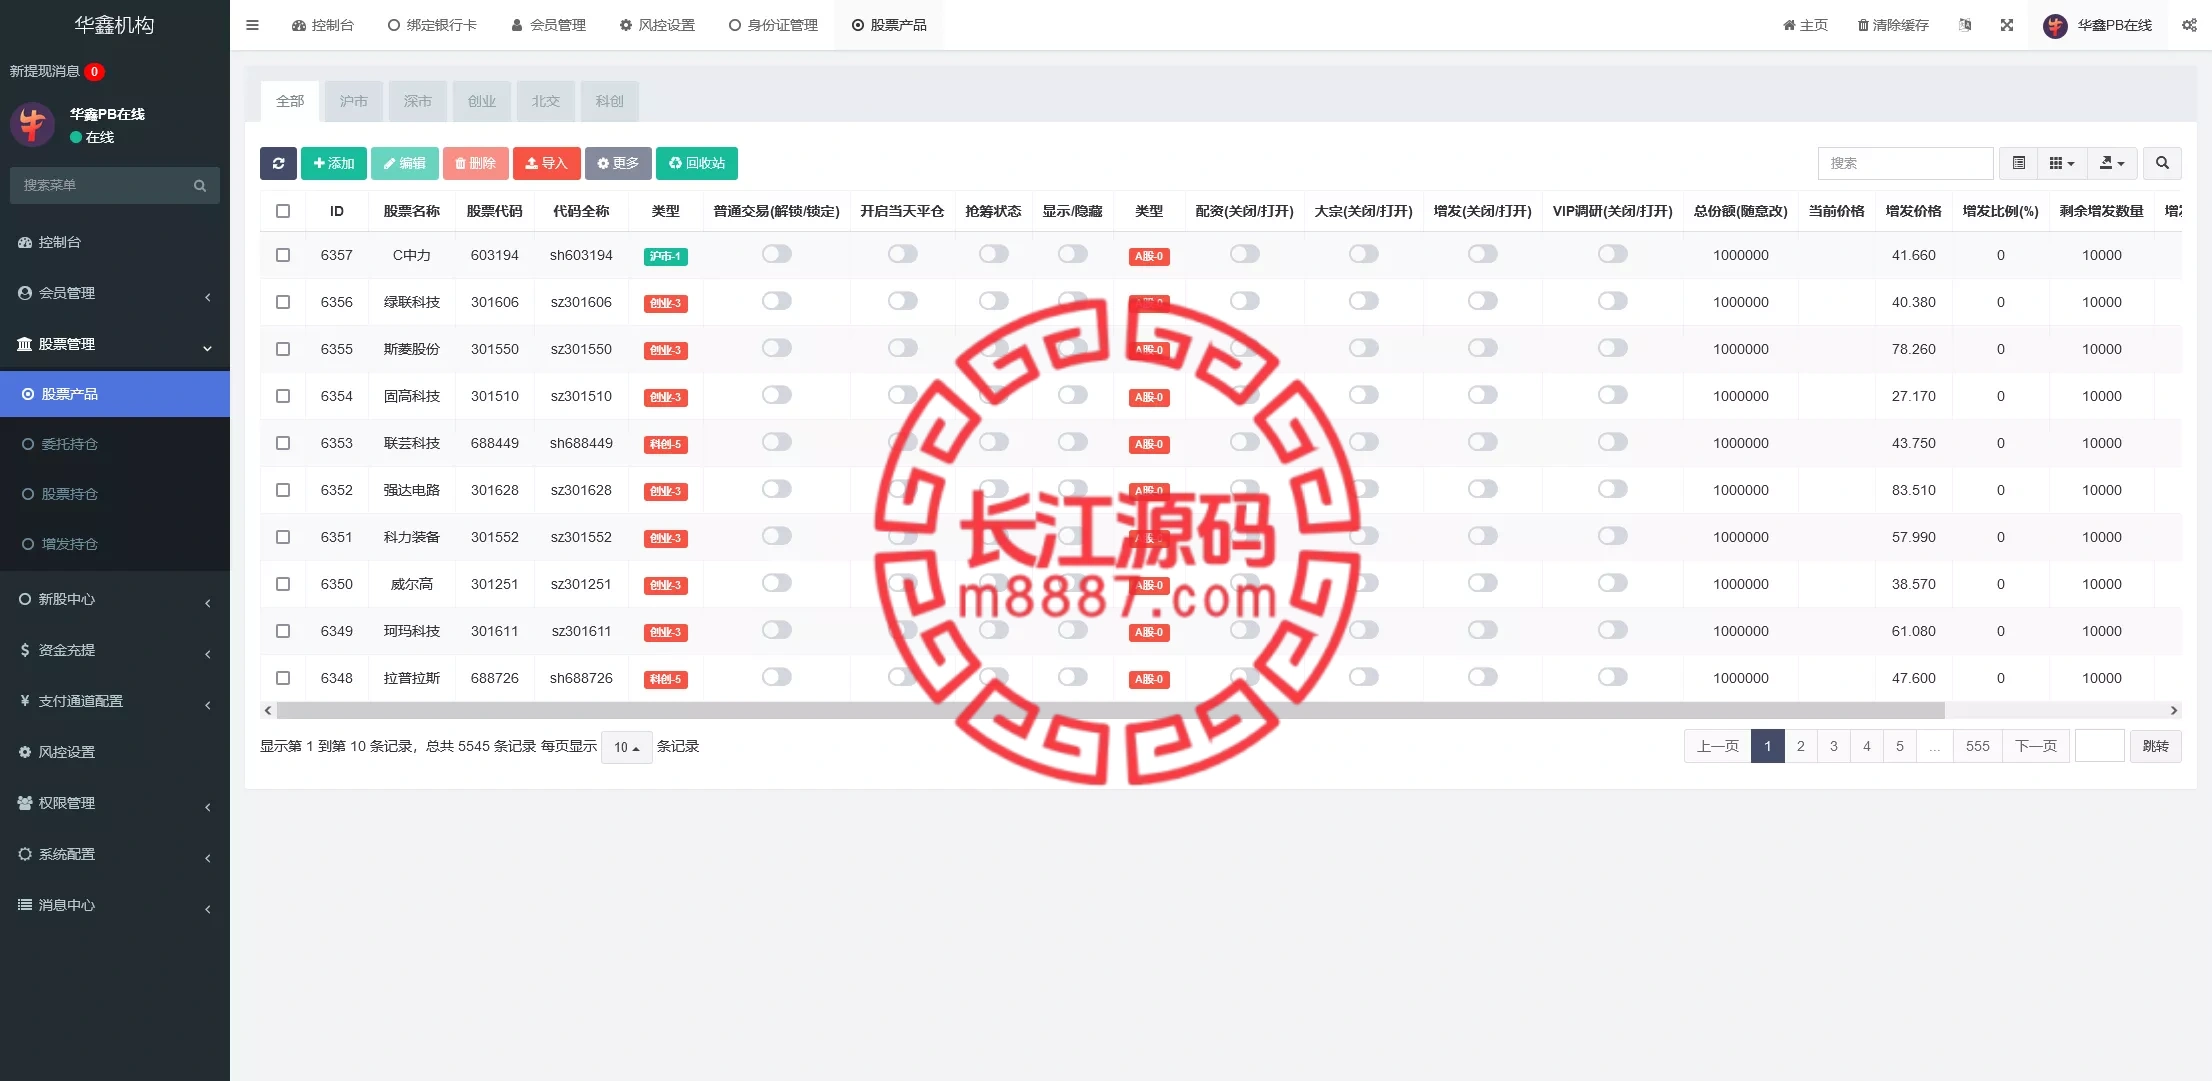Click the 跳转 jump button

click(x=2156, y=746)
